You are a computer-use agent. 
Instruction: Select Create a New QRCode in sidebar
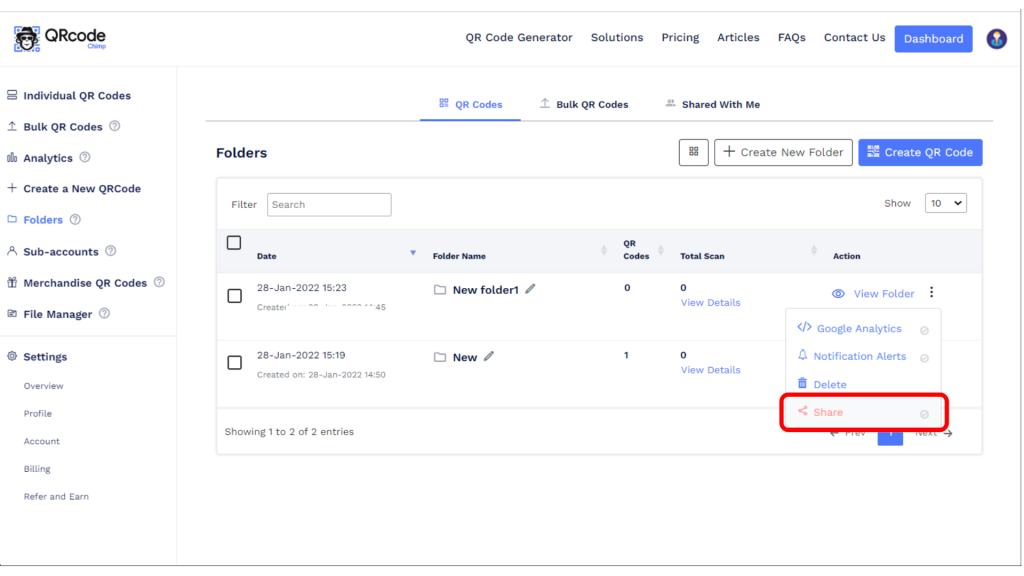tap(82, 189)
